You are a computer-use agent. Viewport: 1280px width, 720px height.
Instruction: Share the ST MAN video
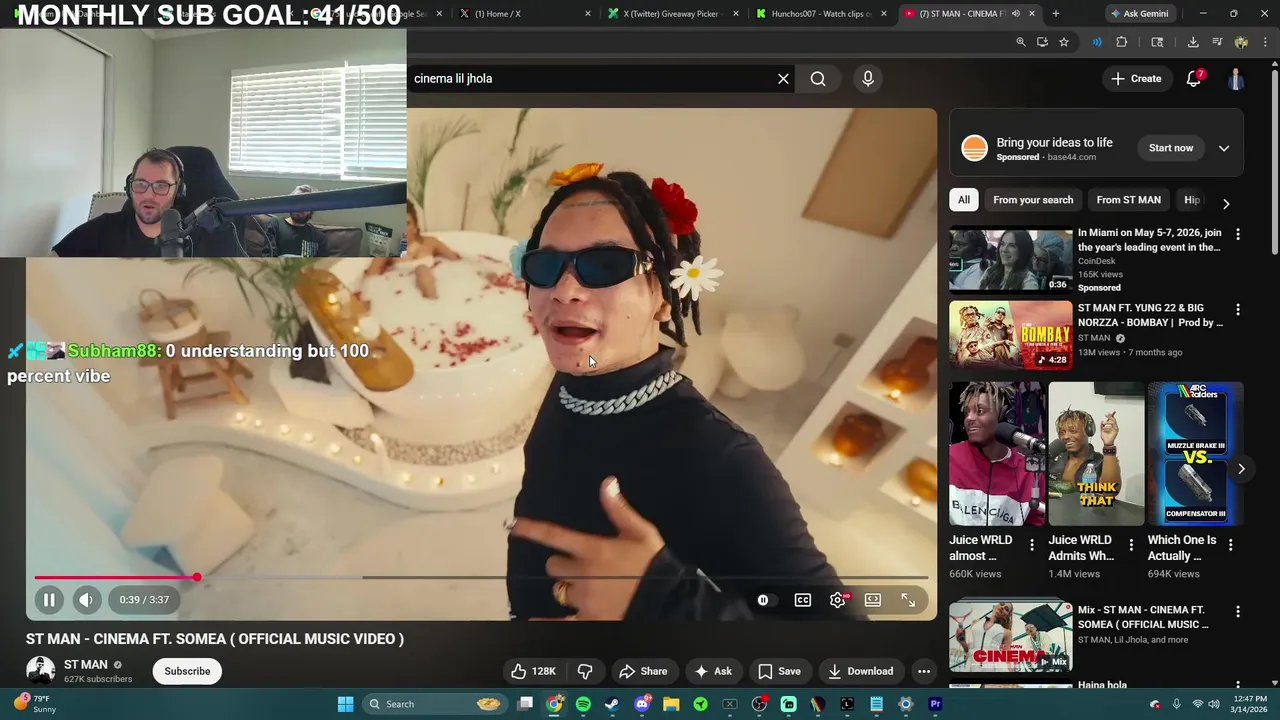(x=643, y=671)
